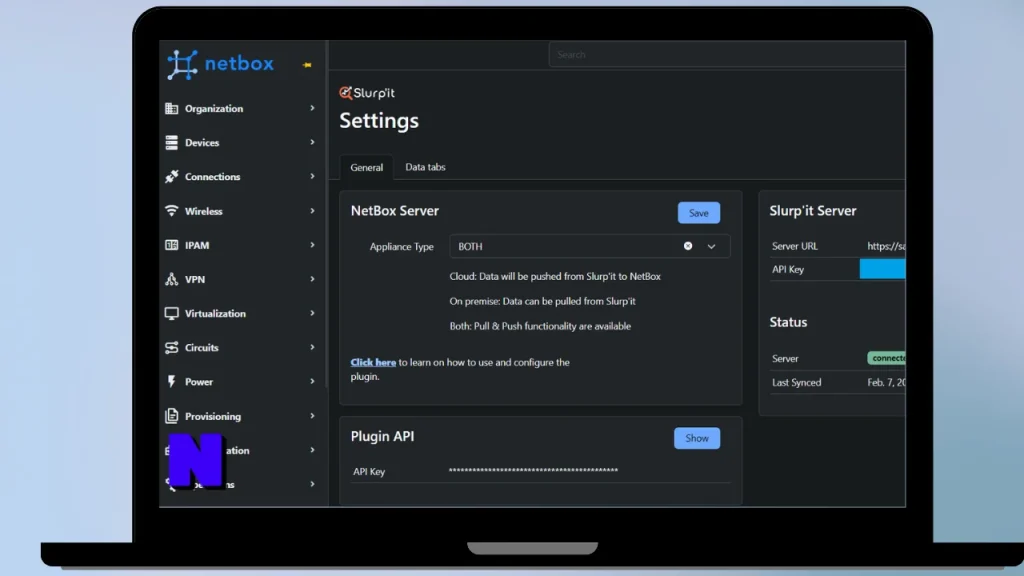
Task: Click the Plugin API heading
Action: (x=382, y=436)
